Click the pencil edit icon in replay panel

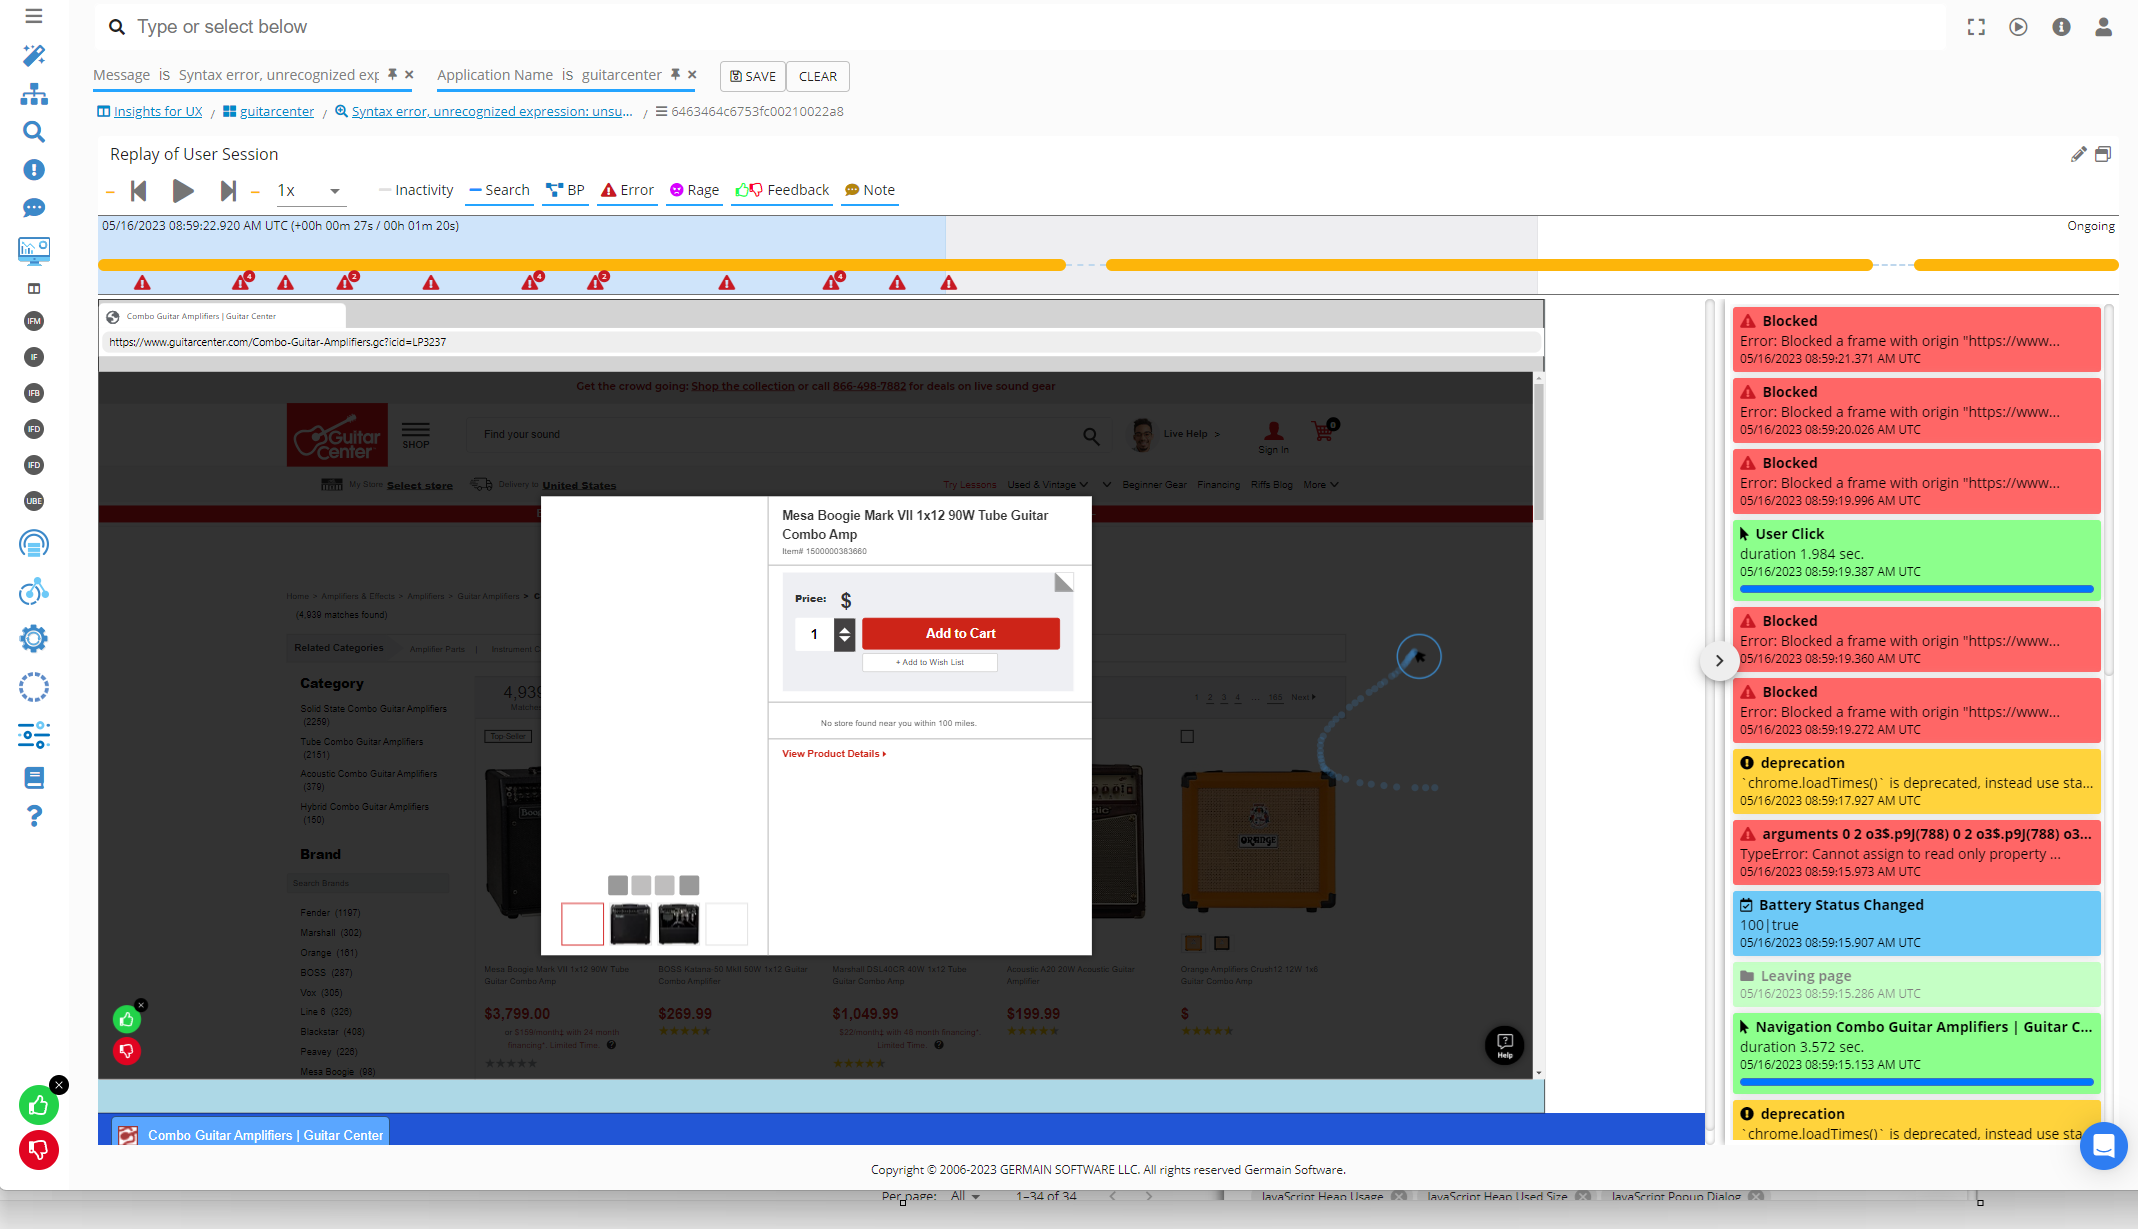click(x=2078, y=154)
